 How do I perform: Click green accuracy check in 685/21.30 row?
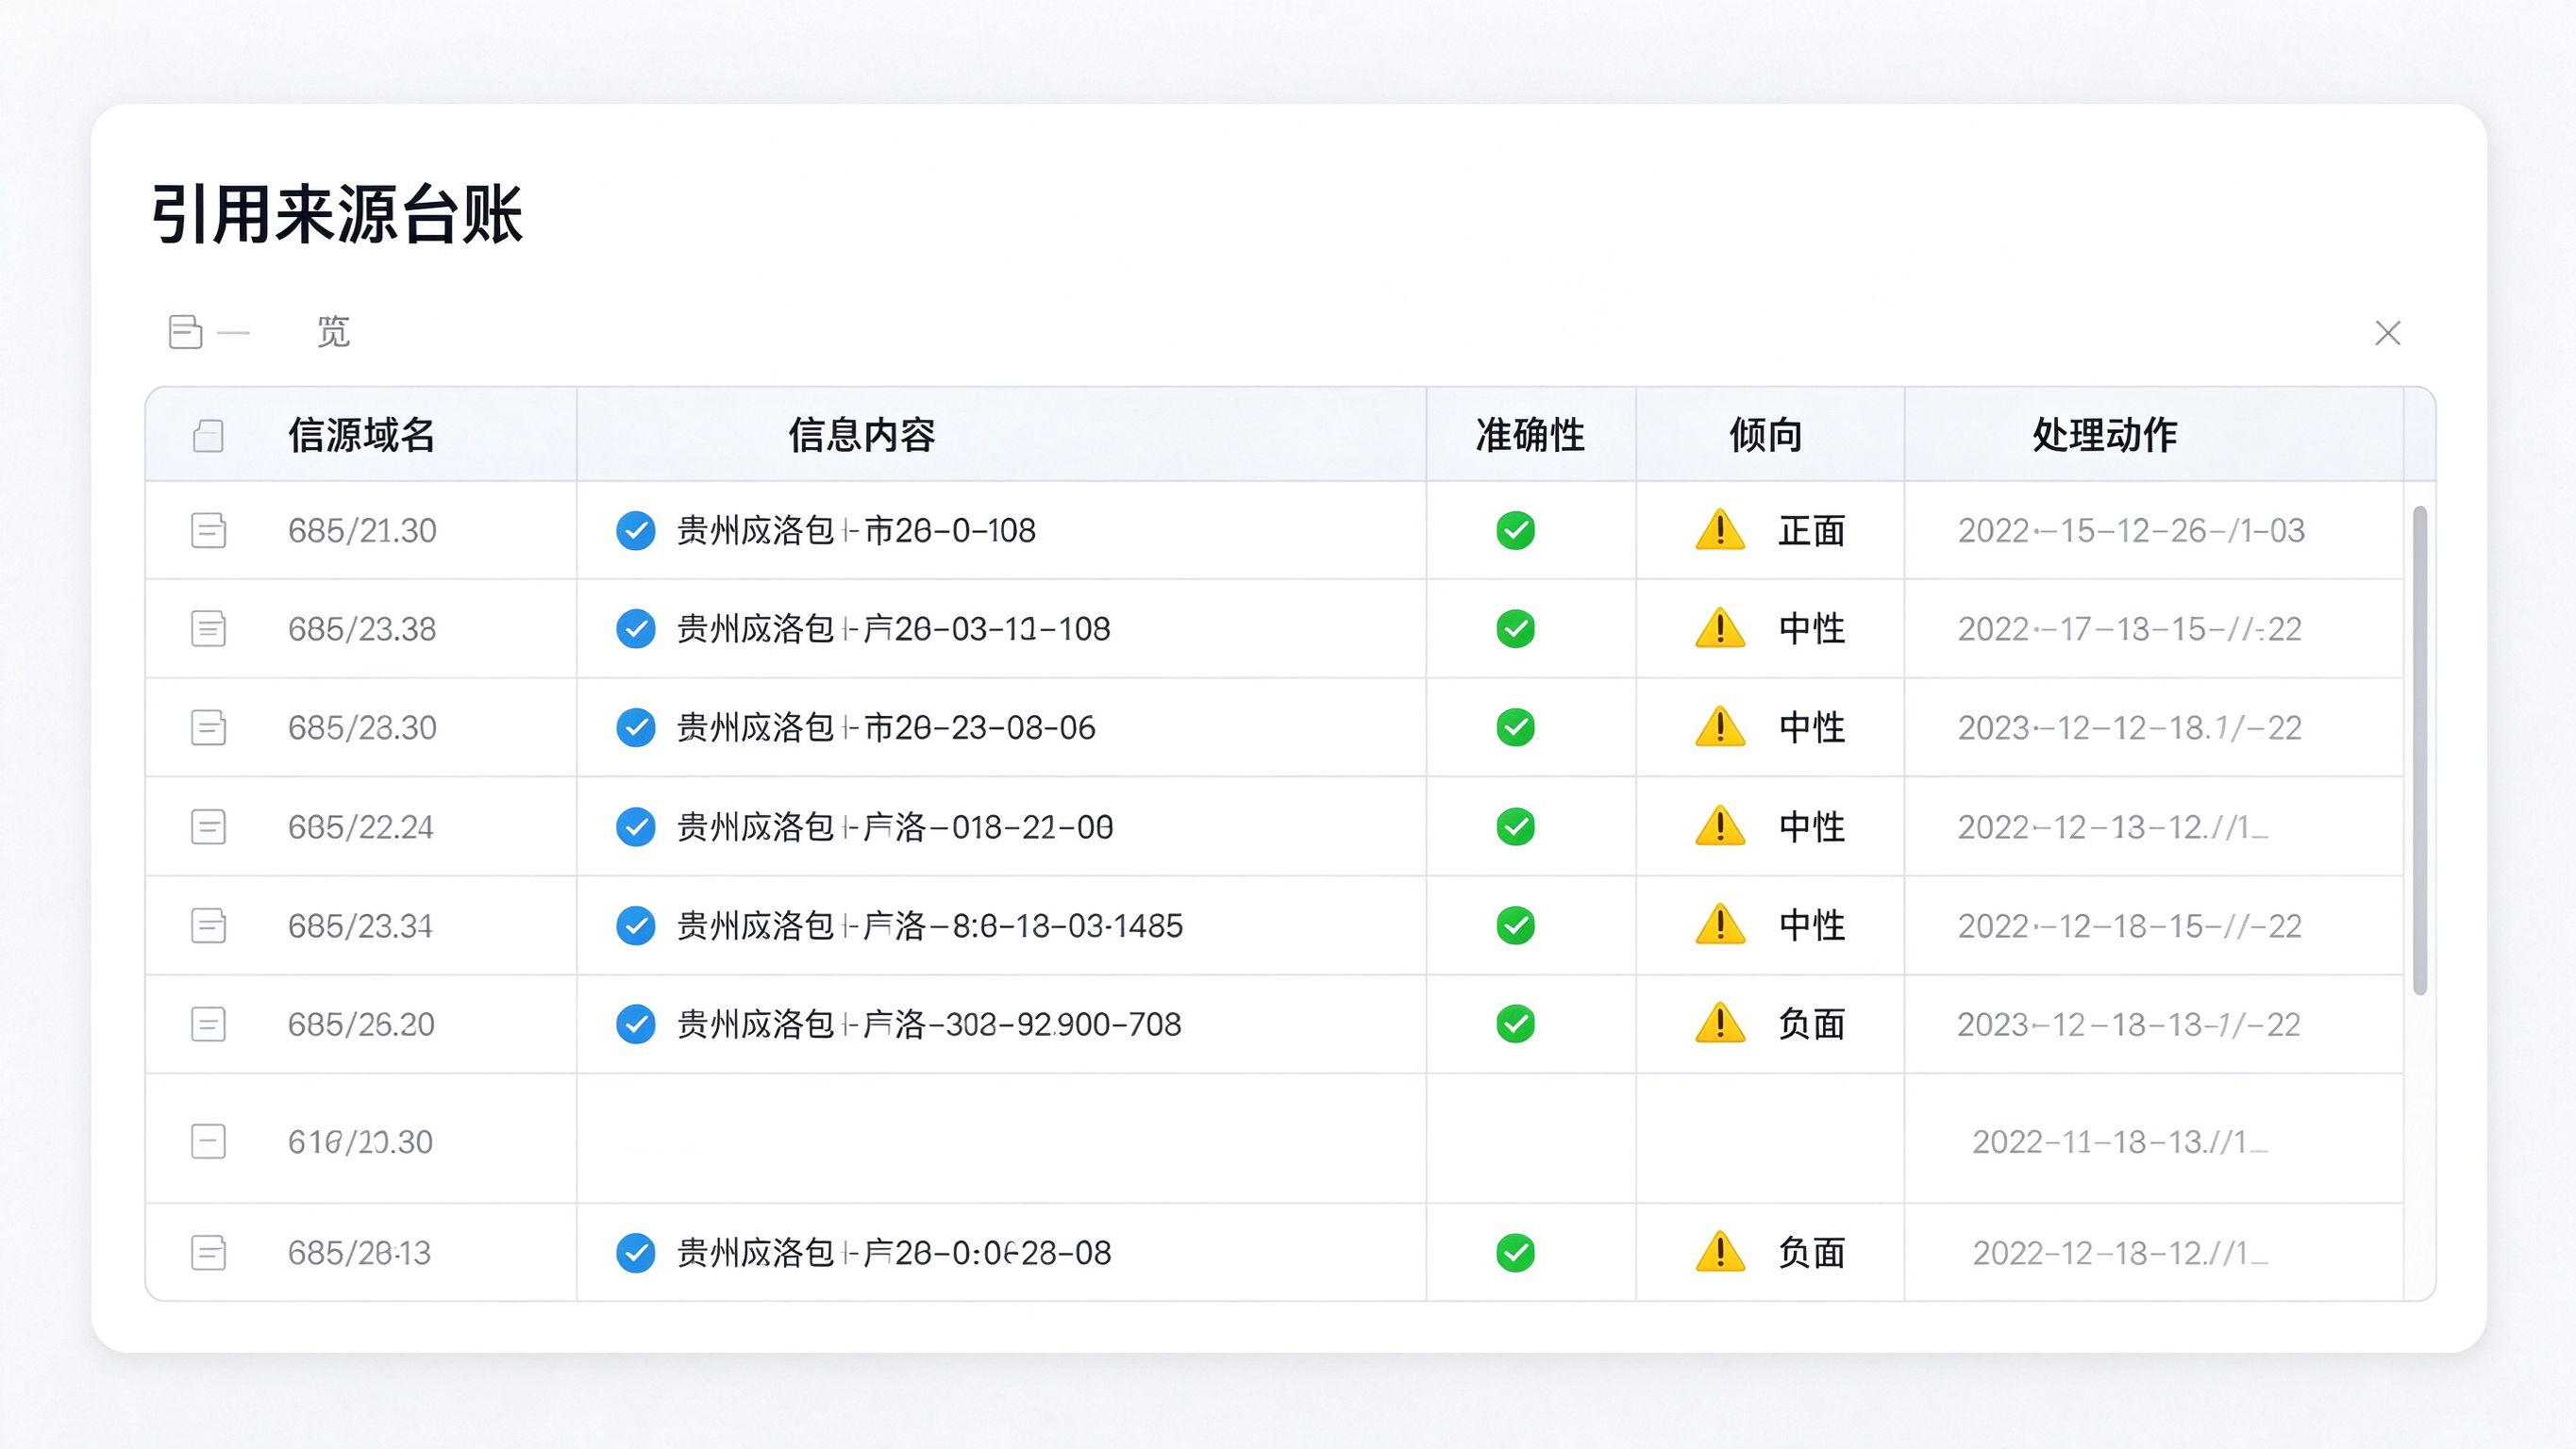(1515, 530)
